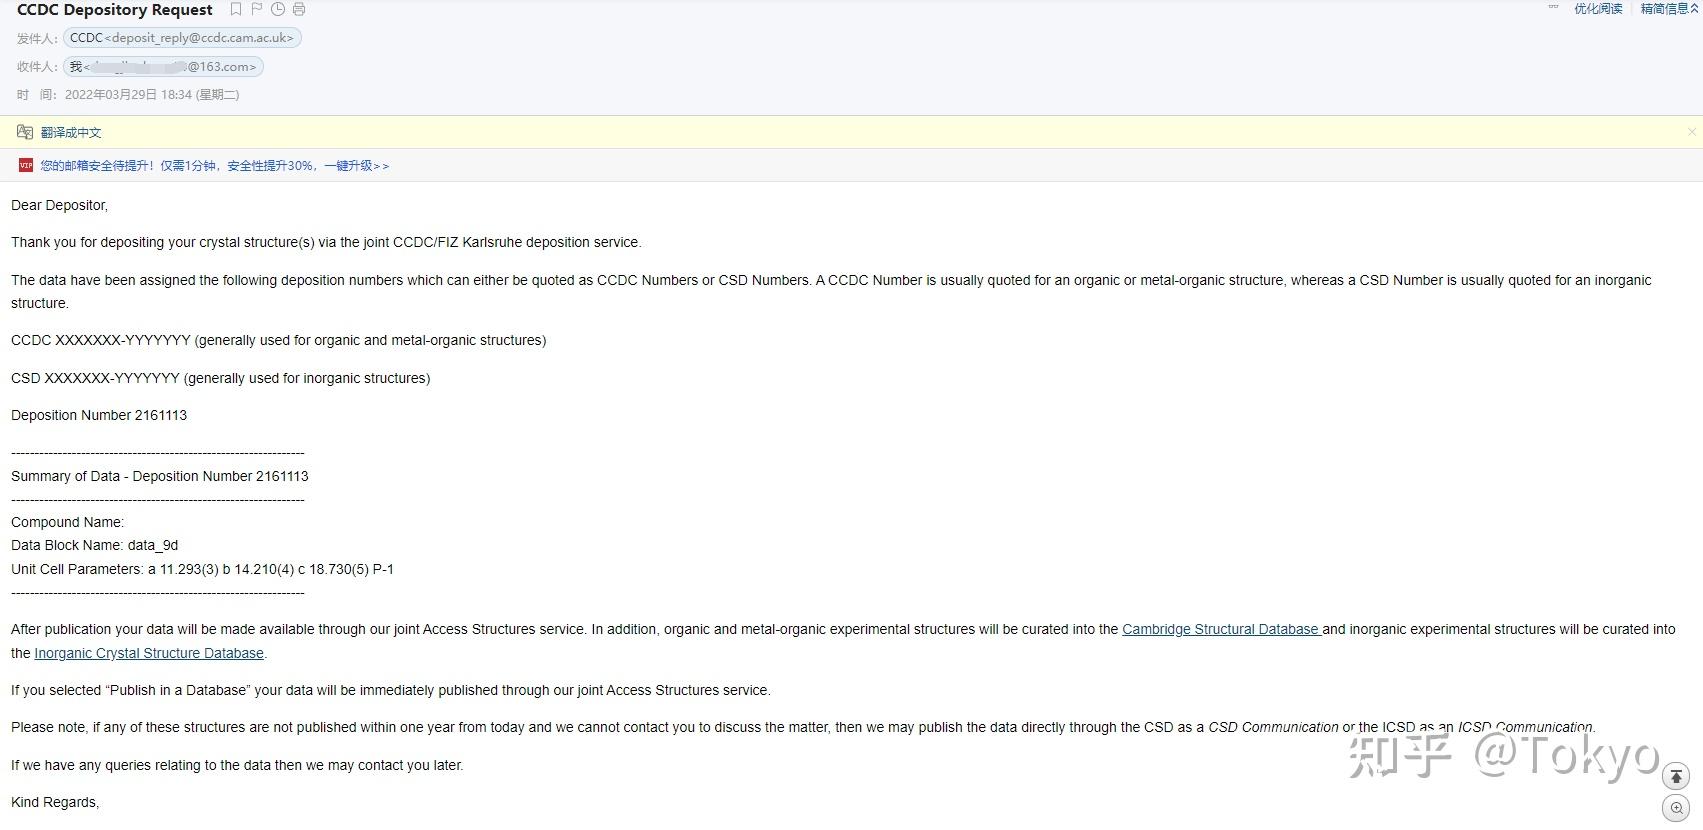This screenshot has height=830, width=1703.
Task: Flag this email with the flag icon
Action: 257,10
